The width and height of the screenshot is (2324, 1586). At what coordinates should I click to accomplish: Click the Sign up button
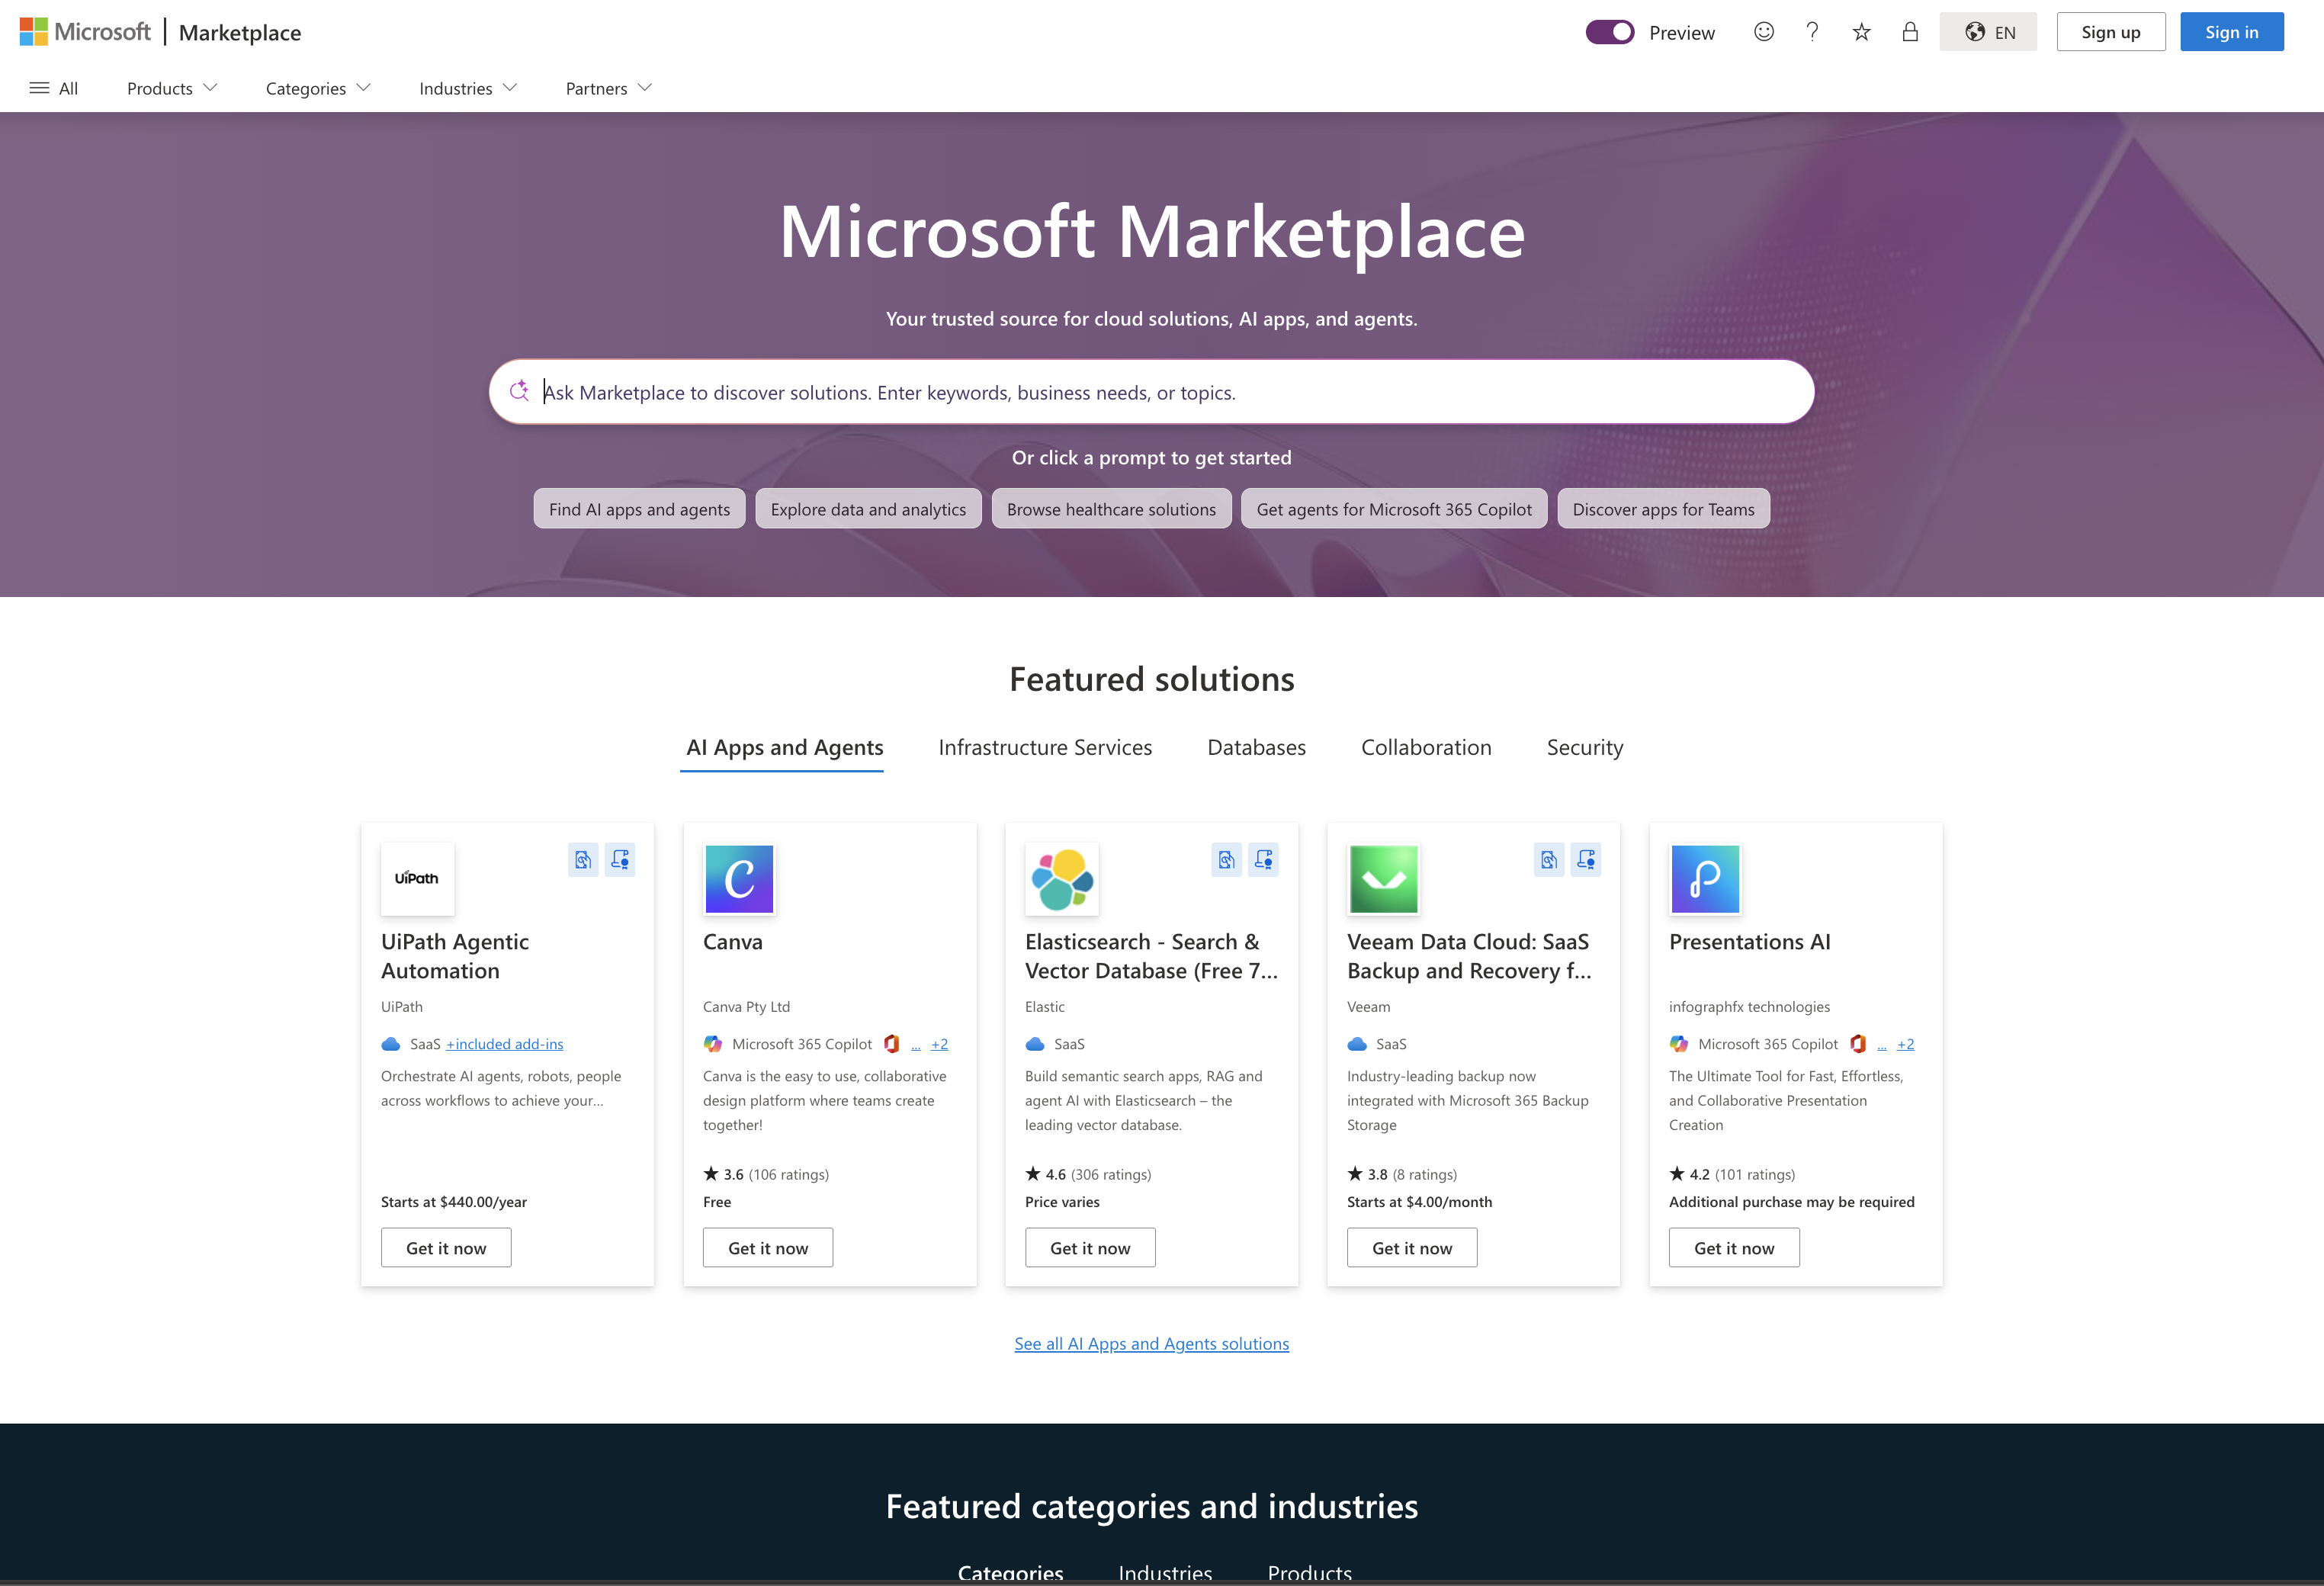coord(2111,32)
